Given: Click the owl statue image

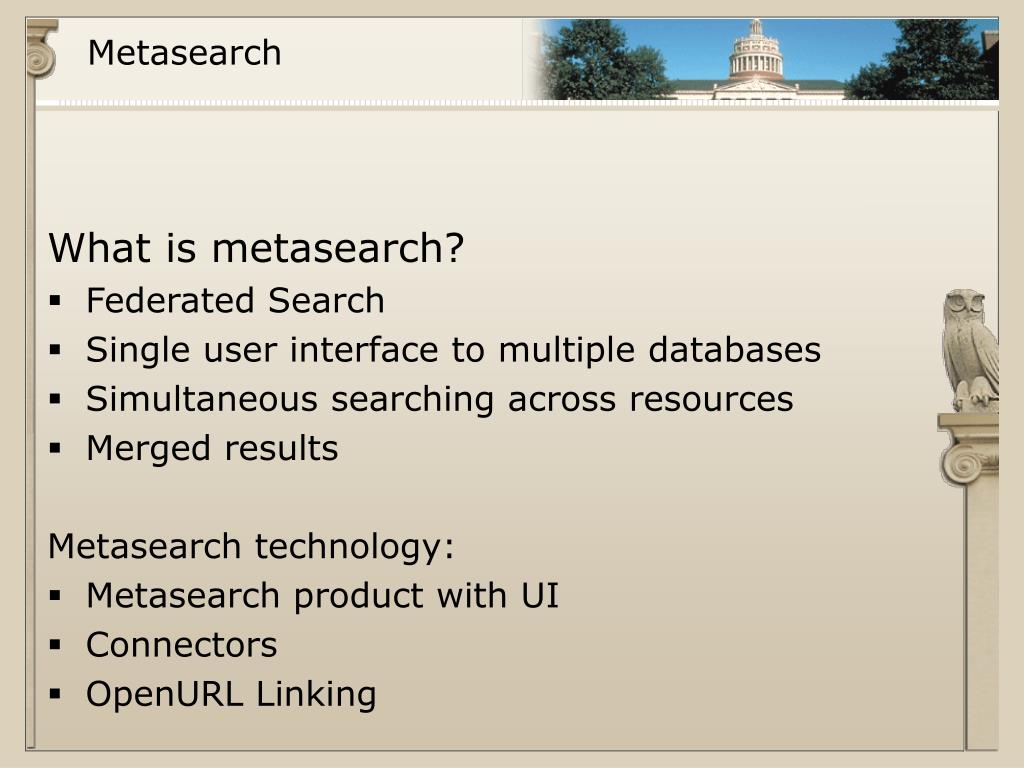Looking at the screenshot, I should (971, 350).
